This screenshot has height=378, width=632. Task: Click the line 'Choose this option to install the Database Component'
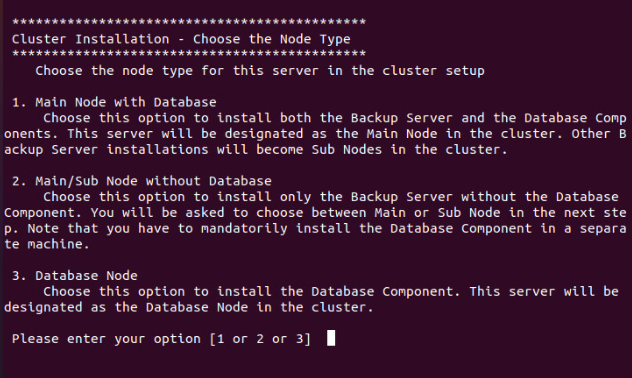tap(331, 292)
